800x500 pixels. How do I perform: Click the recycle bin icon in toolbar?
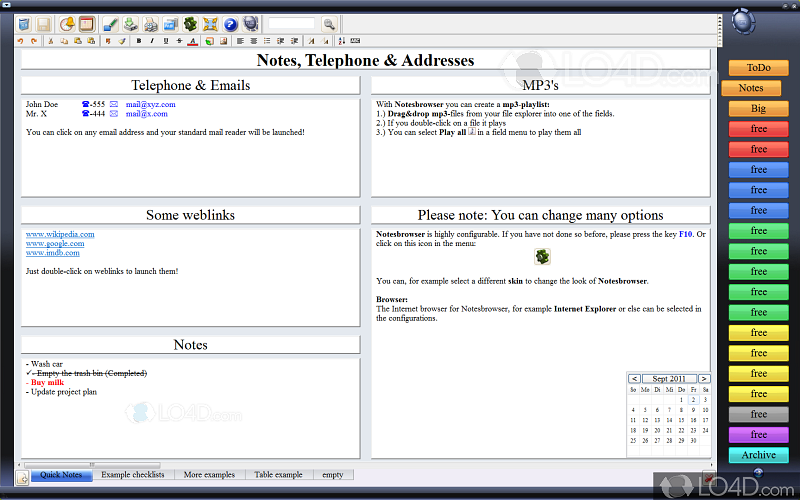23,24
